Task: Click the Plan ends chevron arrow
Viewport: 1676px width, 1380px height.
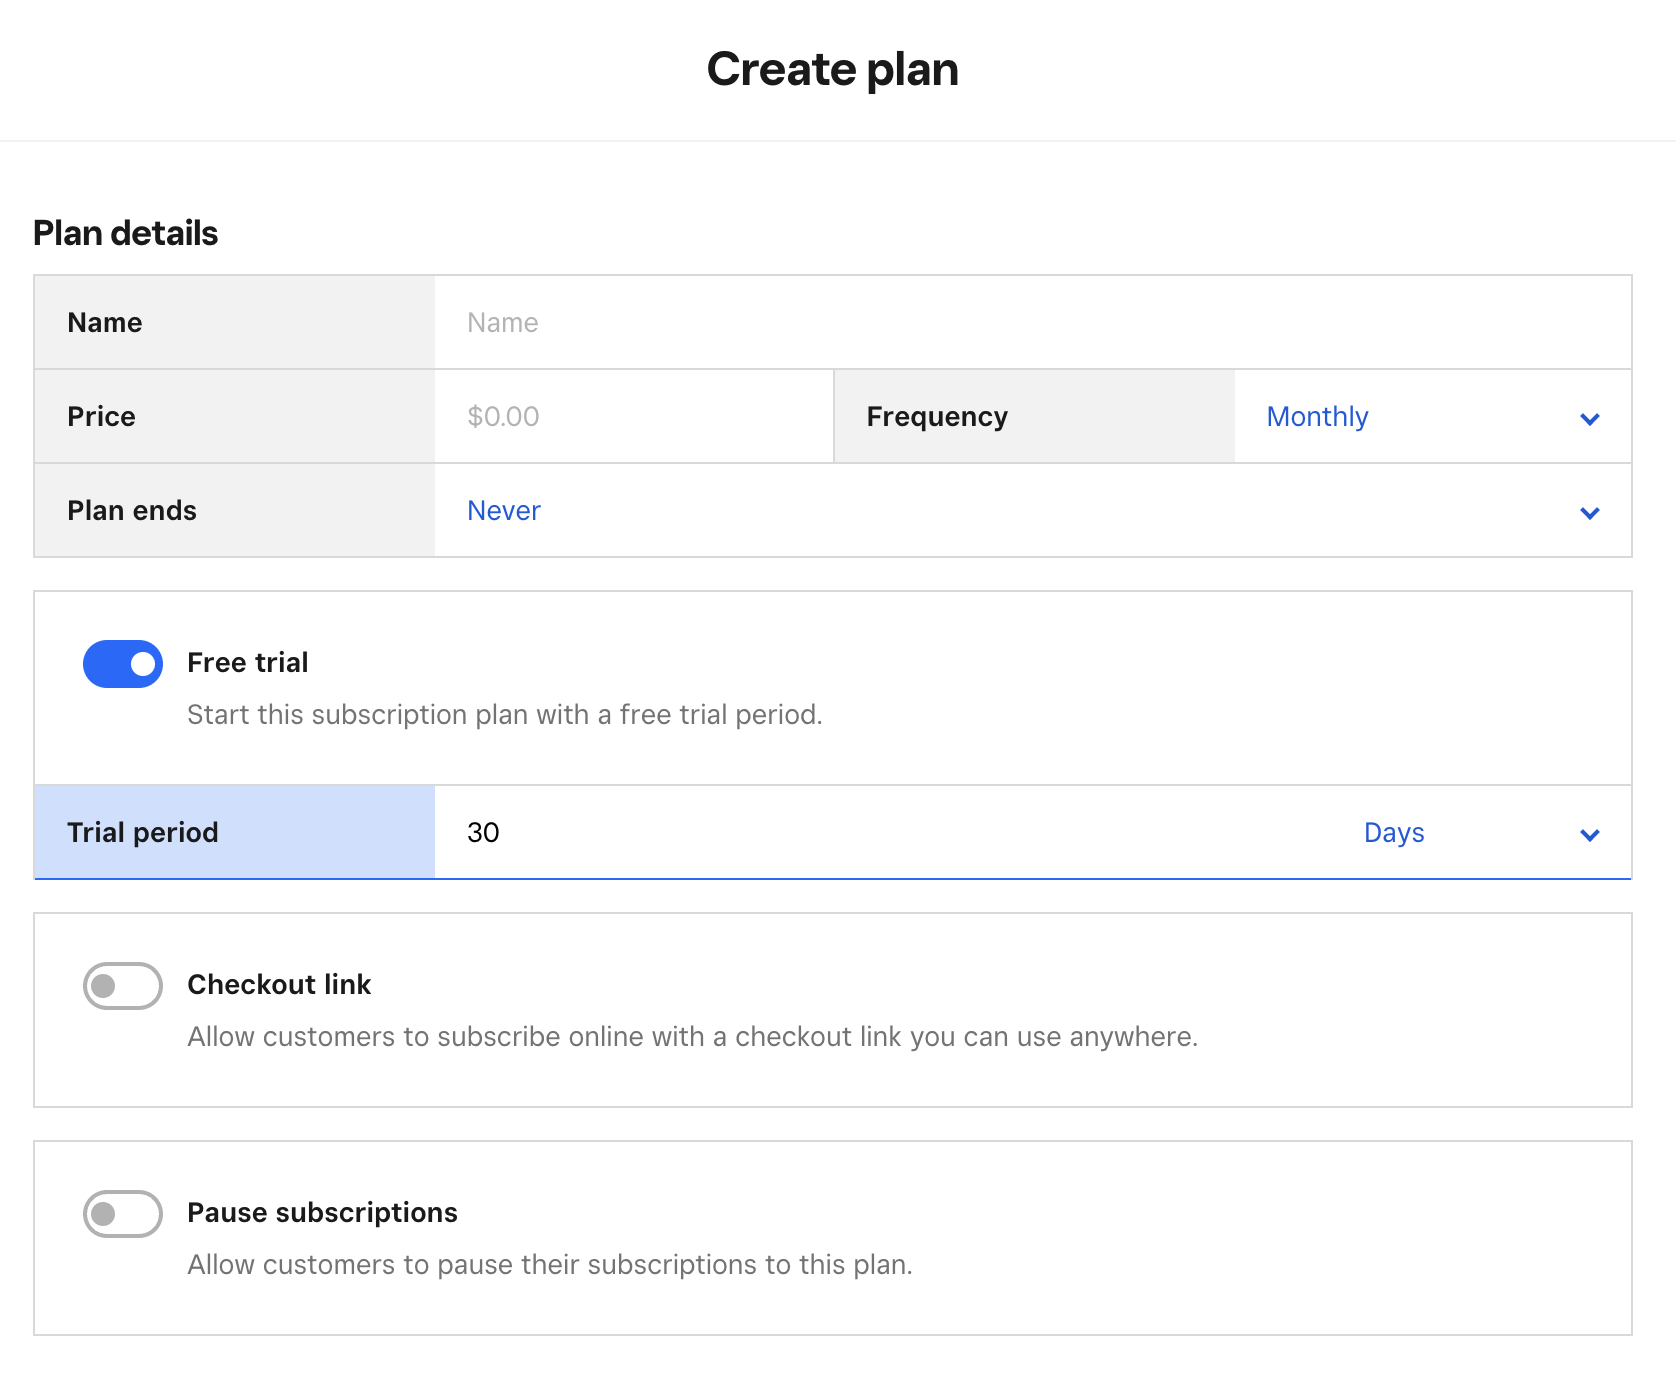Action: 1589,513
